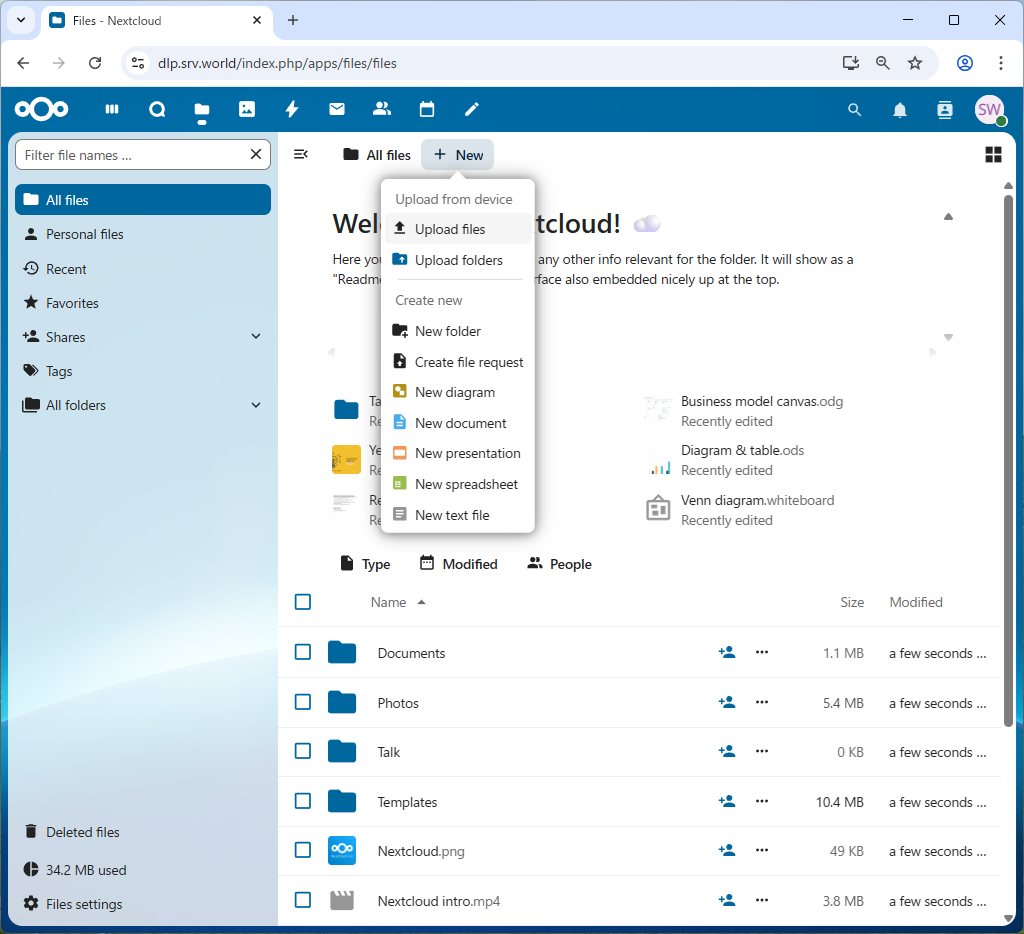Select the Photos folder checkbox
This screenshot has height=934, width=1024.
pyautogui.click(x=303, y=701)
